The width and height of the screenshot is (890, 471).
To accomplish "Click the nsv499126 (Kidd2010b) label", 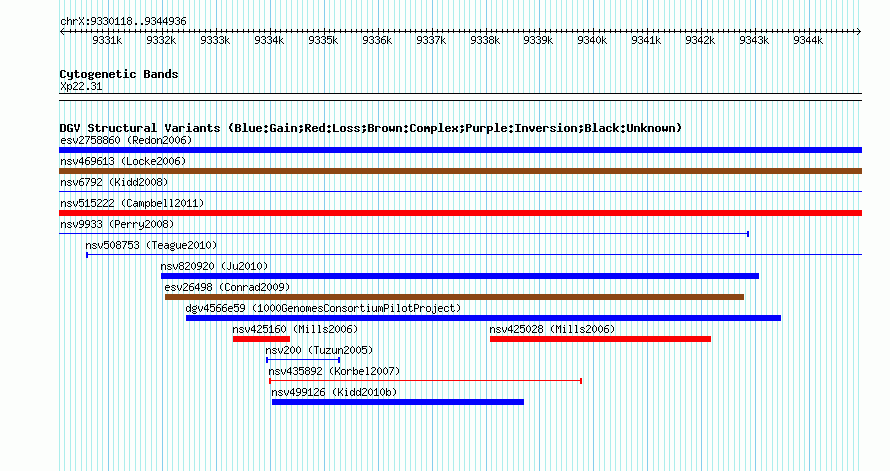I will pyautogui.click(x=334, y=392).
